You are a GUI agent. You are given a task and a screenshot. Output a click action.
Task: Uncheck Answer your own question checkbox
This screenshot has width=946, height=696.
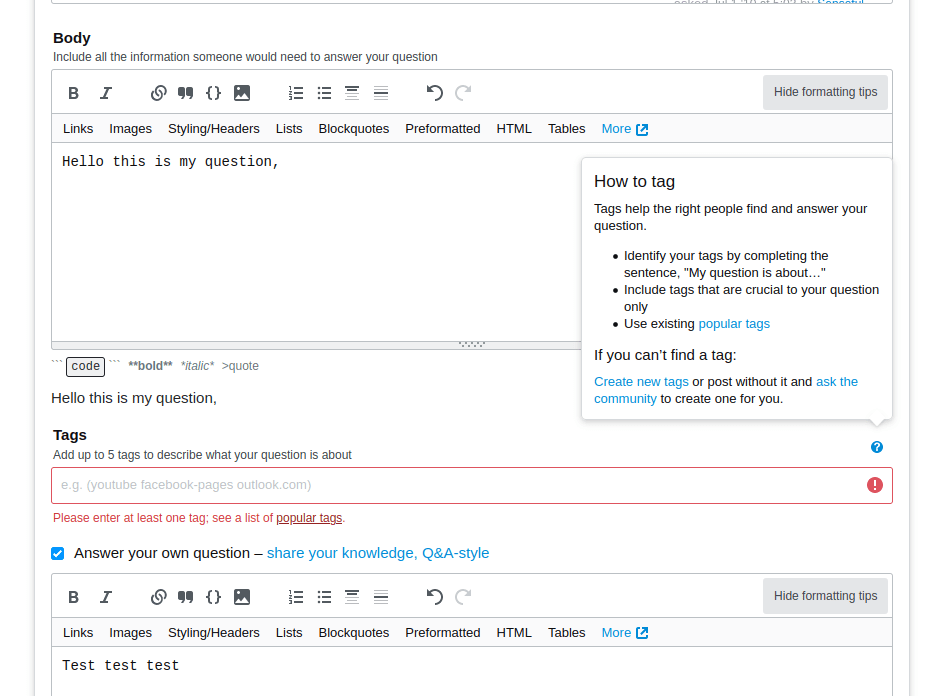tap(57, 554)
